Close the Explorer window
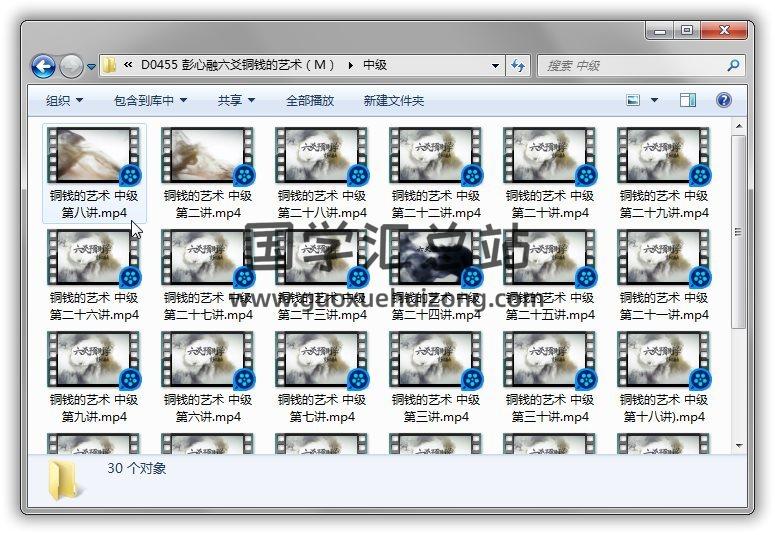This screenshot has width=775, height=535. pos(724,31)
